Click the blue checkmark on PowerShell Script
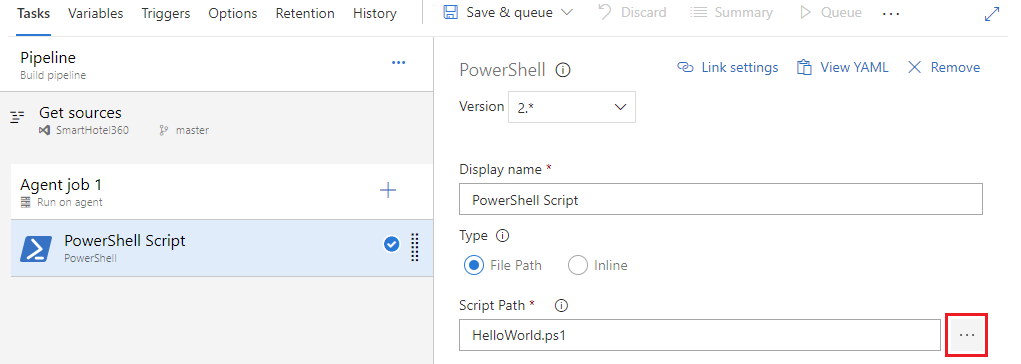 point(391,244)
